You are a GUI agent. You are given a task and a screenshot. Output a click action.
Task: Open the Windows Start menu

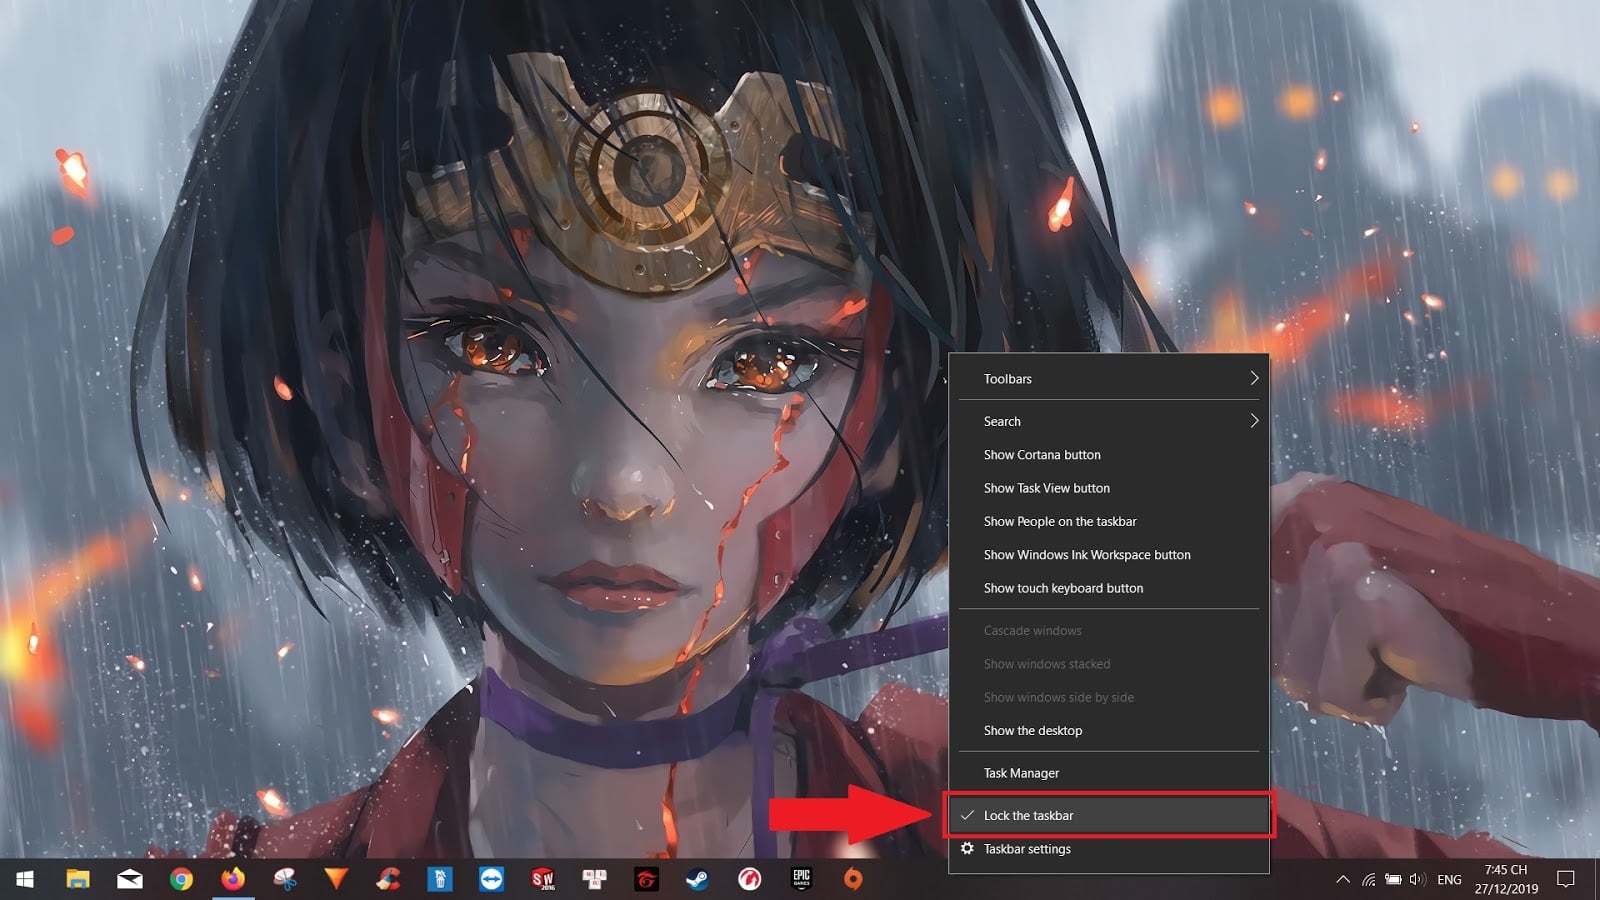tap(25, 879)
